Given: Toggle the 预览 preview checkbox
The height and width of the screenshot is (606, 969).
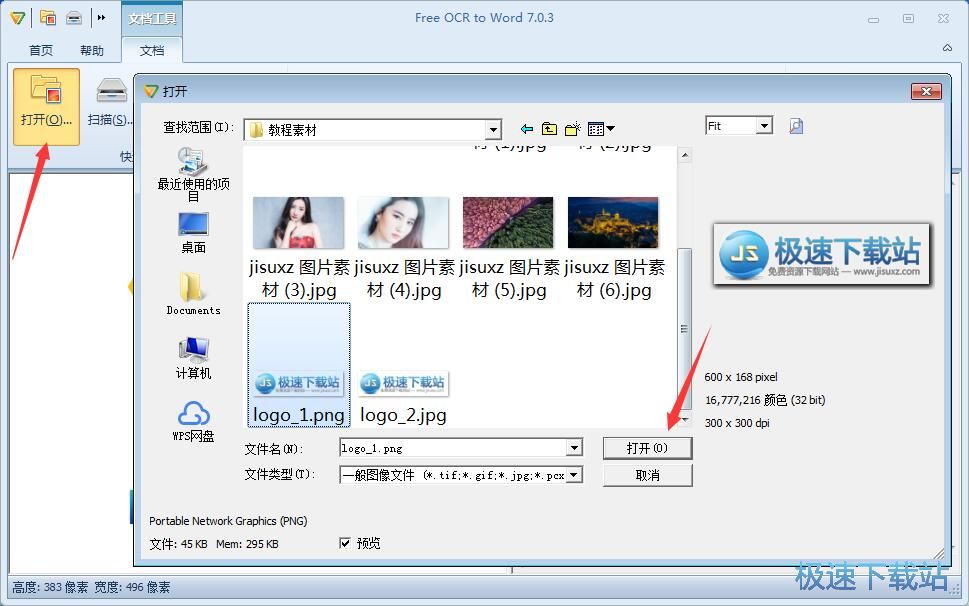Looking at the screenshot, I should [345, 543].
